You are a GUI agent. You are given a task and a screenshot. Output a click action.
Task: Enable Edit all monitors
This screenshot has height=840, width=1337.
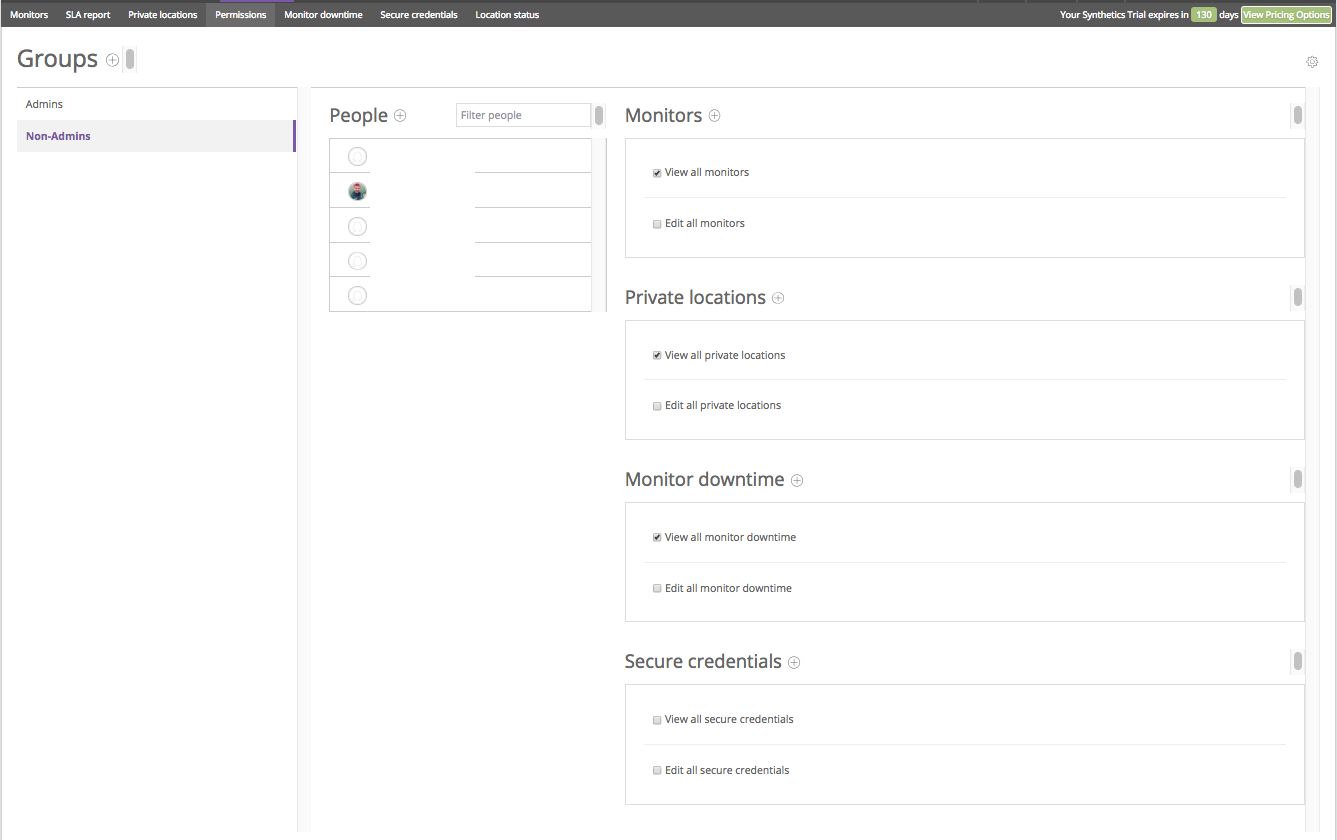pos(657,224)
